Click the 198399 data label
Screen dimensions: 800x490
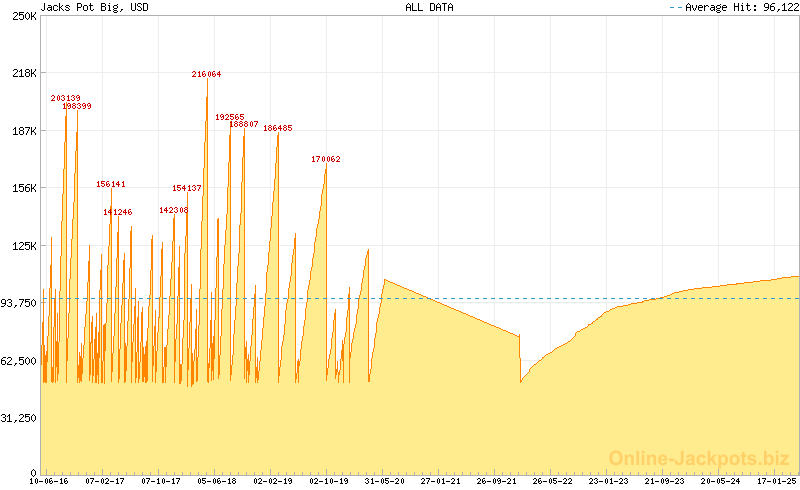[77, 106]
